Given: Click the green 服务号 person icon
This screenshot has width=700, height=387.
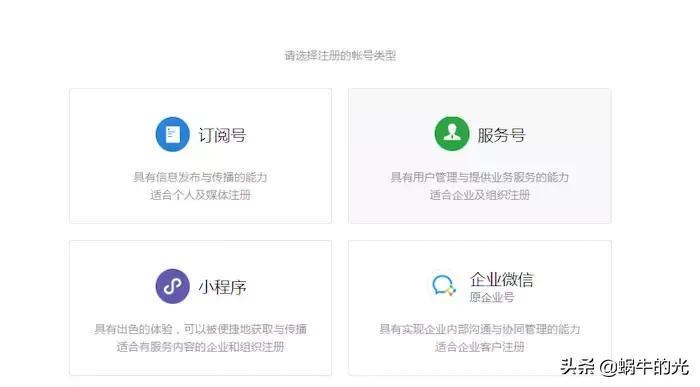Looking at the screenshot, I should tap(452, 134).
